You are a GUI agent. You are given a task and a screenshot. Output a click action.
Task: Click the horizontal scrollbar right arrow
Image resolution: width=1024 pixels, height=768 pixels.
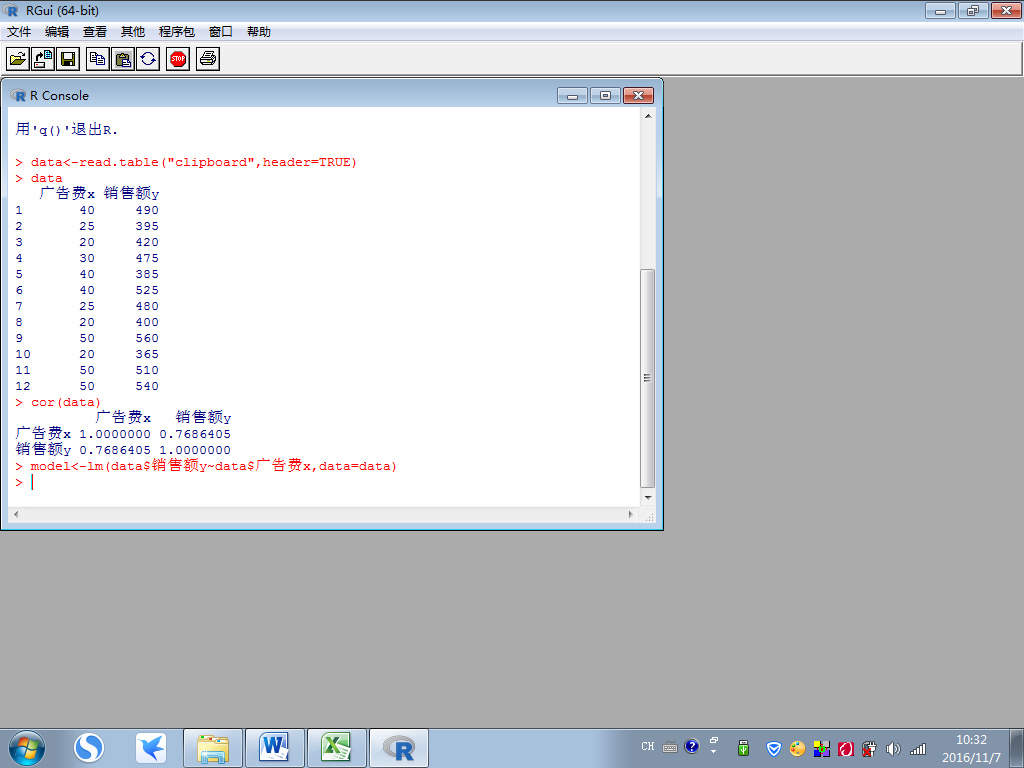(630, 515)
